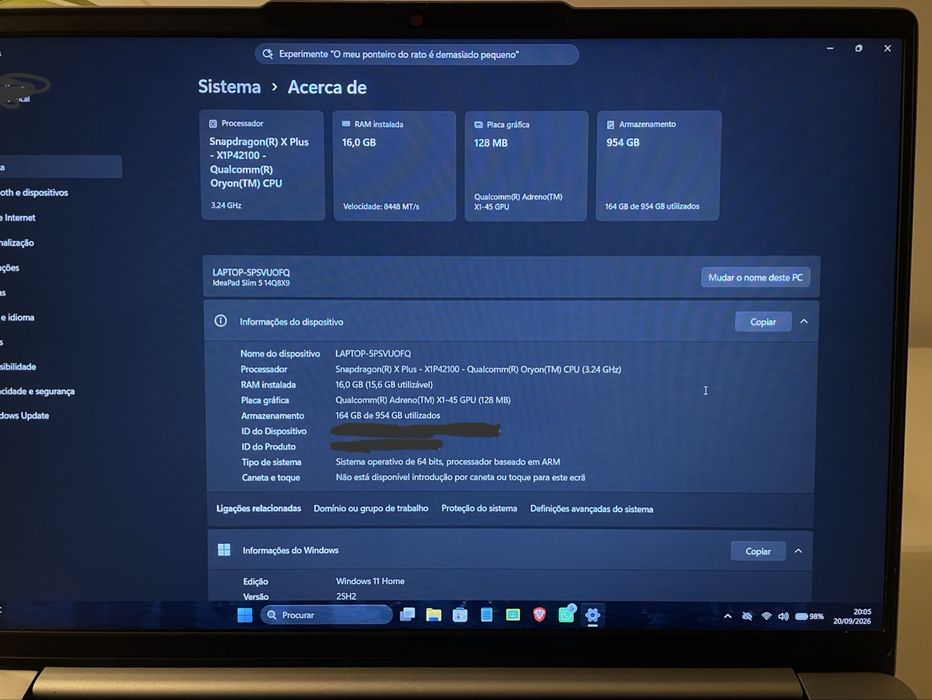The image size is (932, 700).
Task: Click the Procurar taskbar search box
Action: (x=326, y=615)
